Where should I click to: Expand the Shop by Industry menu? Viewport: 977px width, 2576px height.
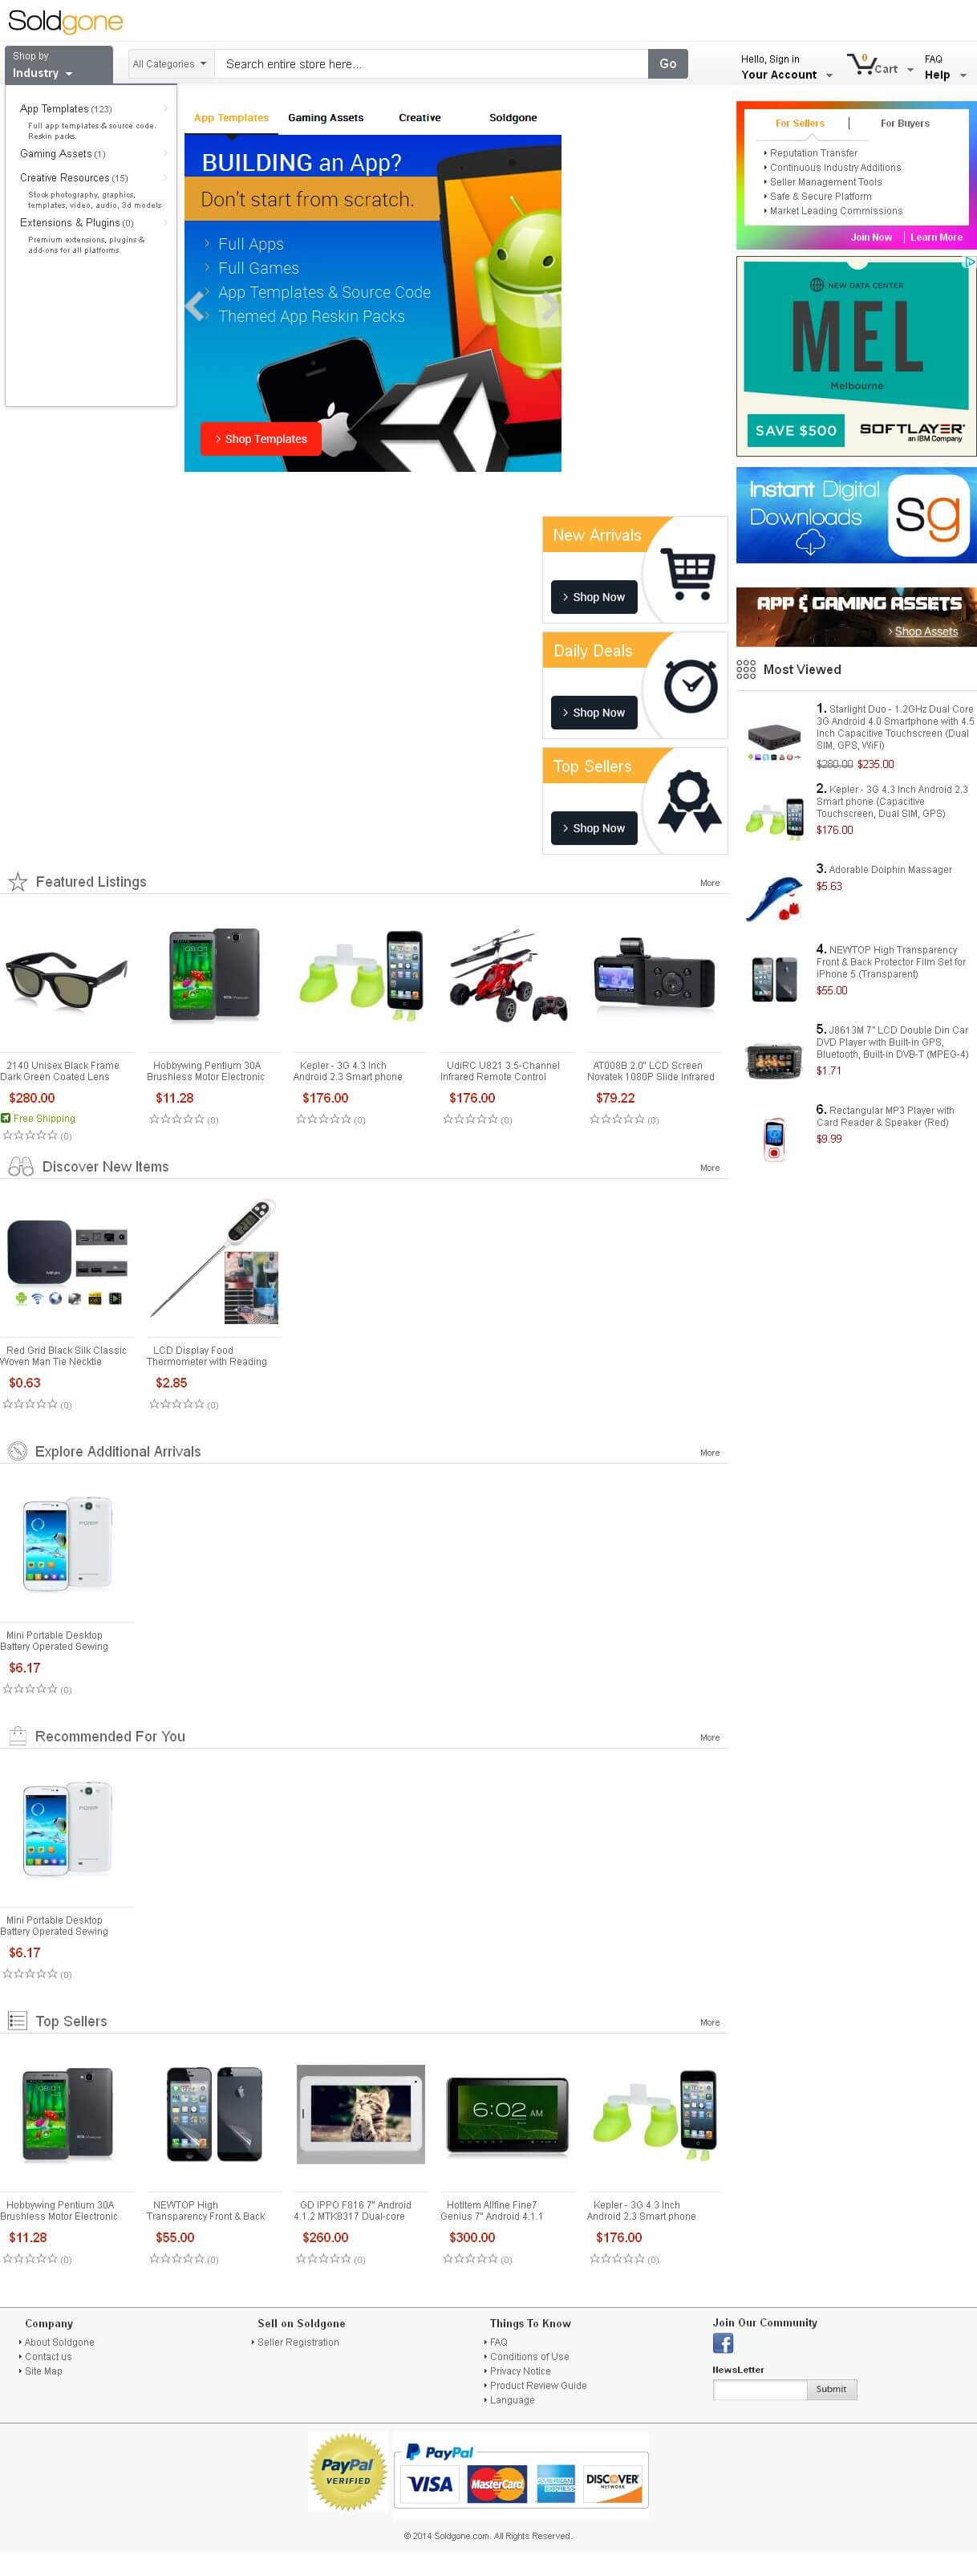[x=58, y=65]
